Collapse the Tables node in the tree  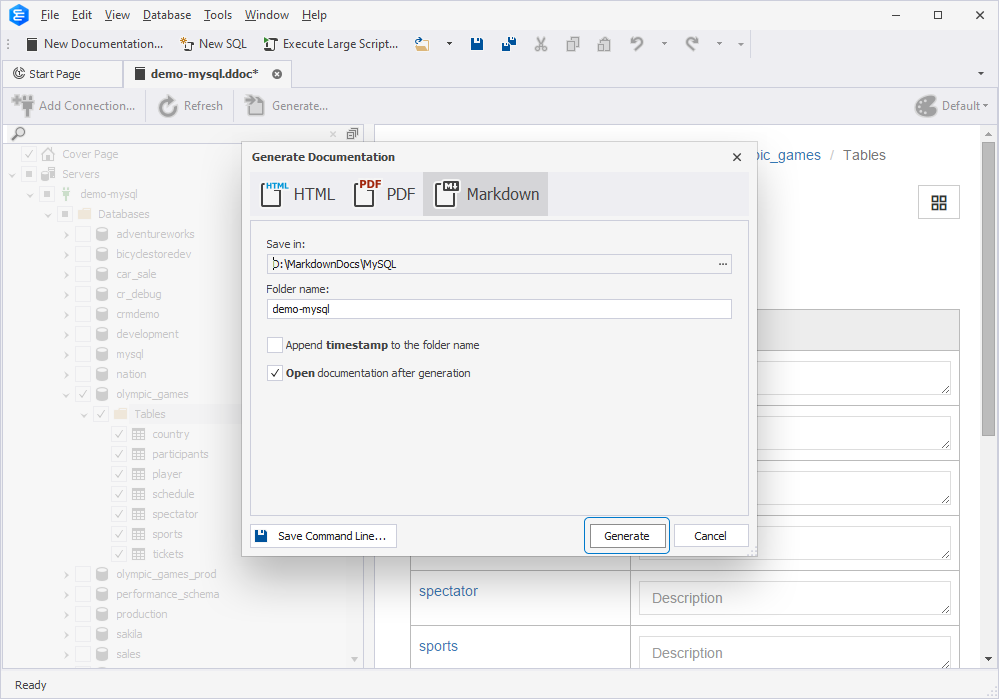(x=84, y=414)
